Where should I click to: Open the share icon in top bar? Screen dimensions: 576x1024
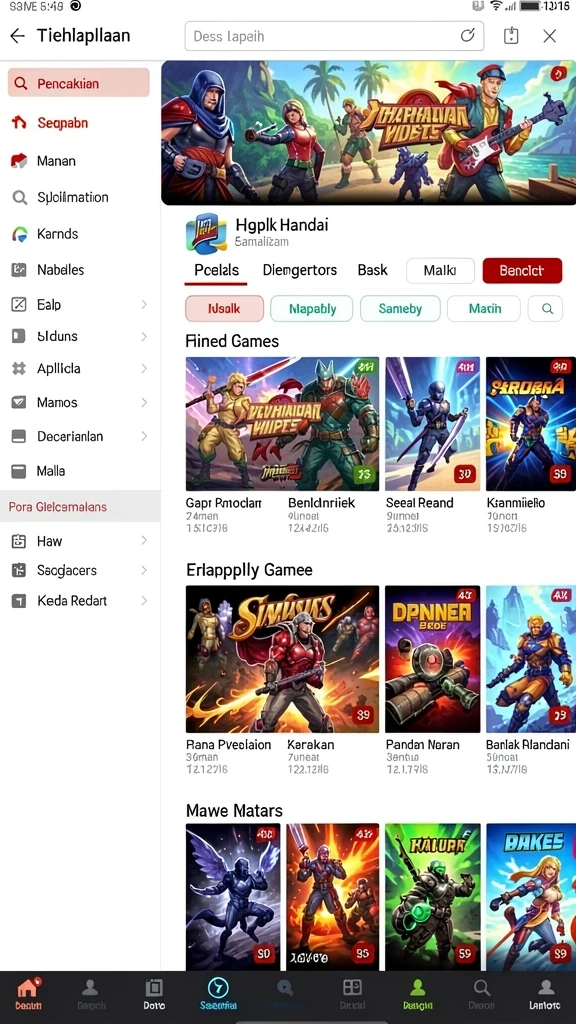pos(511,36)
